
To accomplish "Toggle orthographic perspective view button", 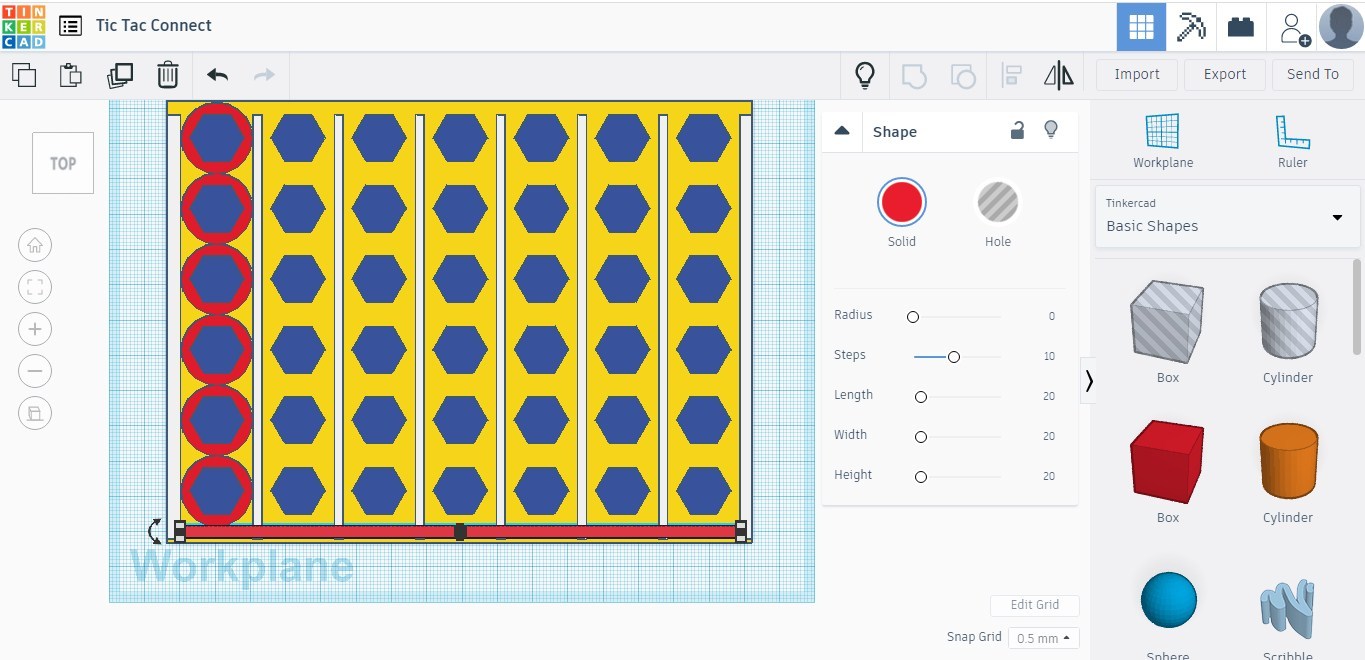I will (35, 413).
